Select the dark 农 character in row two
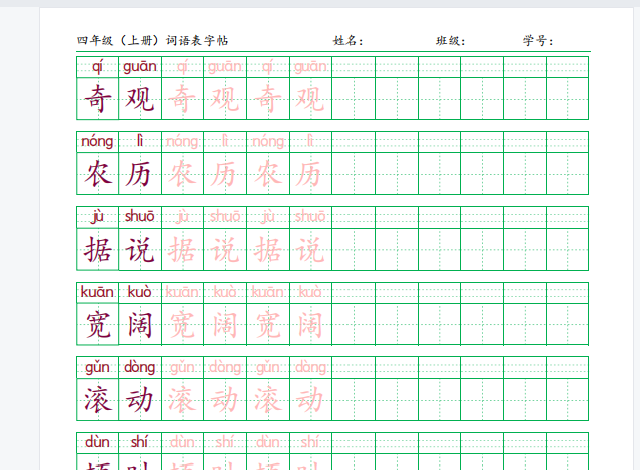Image resolution: width=640 pixels, height=470 pixels. 98,173
